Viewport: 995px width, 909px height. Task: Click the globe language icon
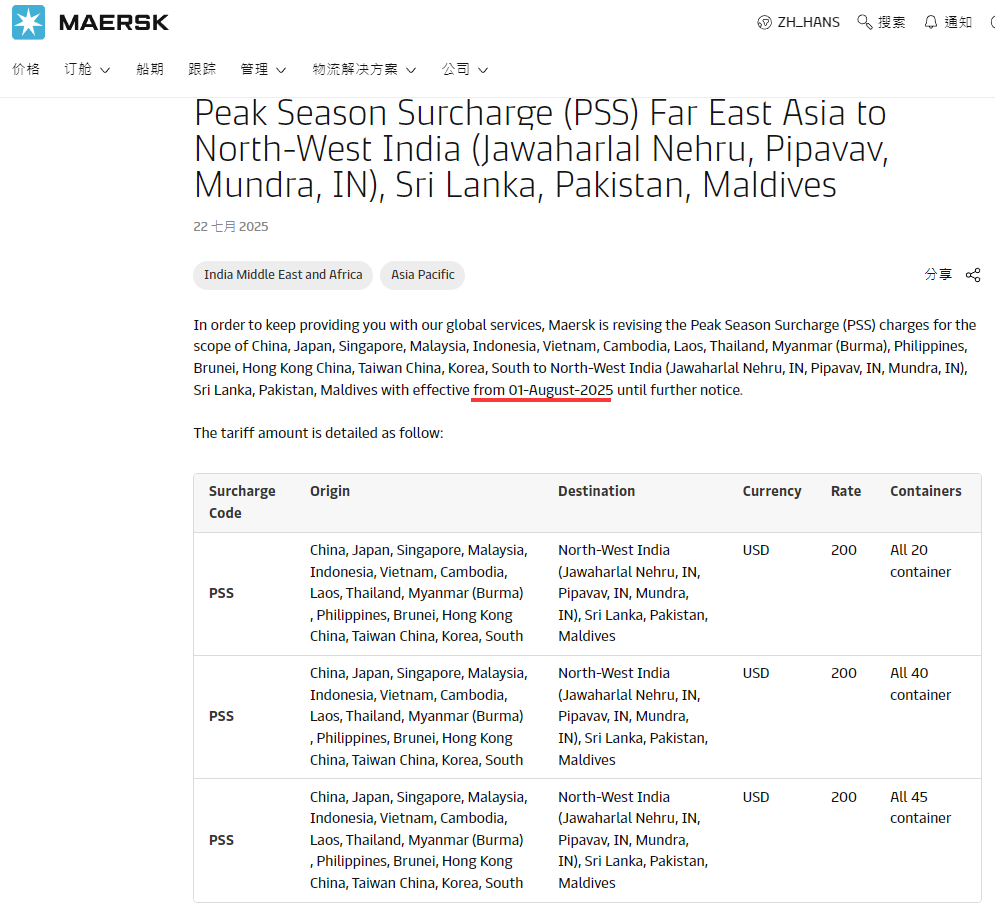point(764,23)
